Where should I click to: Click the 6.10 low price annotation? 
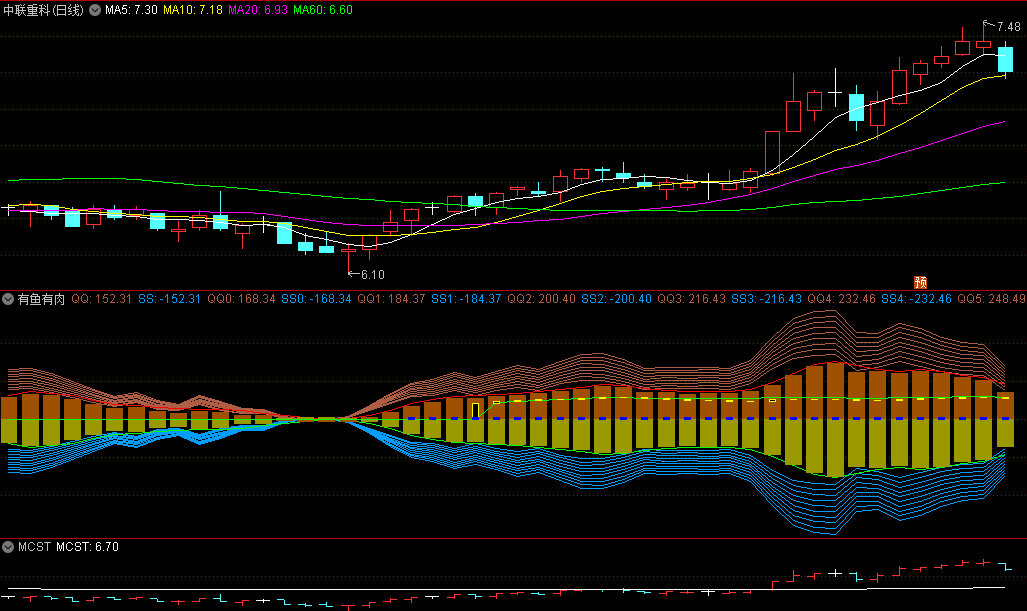tap(373, 274)
